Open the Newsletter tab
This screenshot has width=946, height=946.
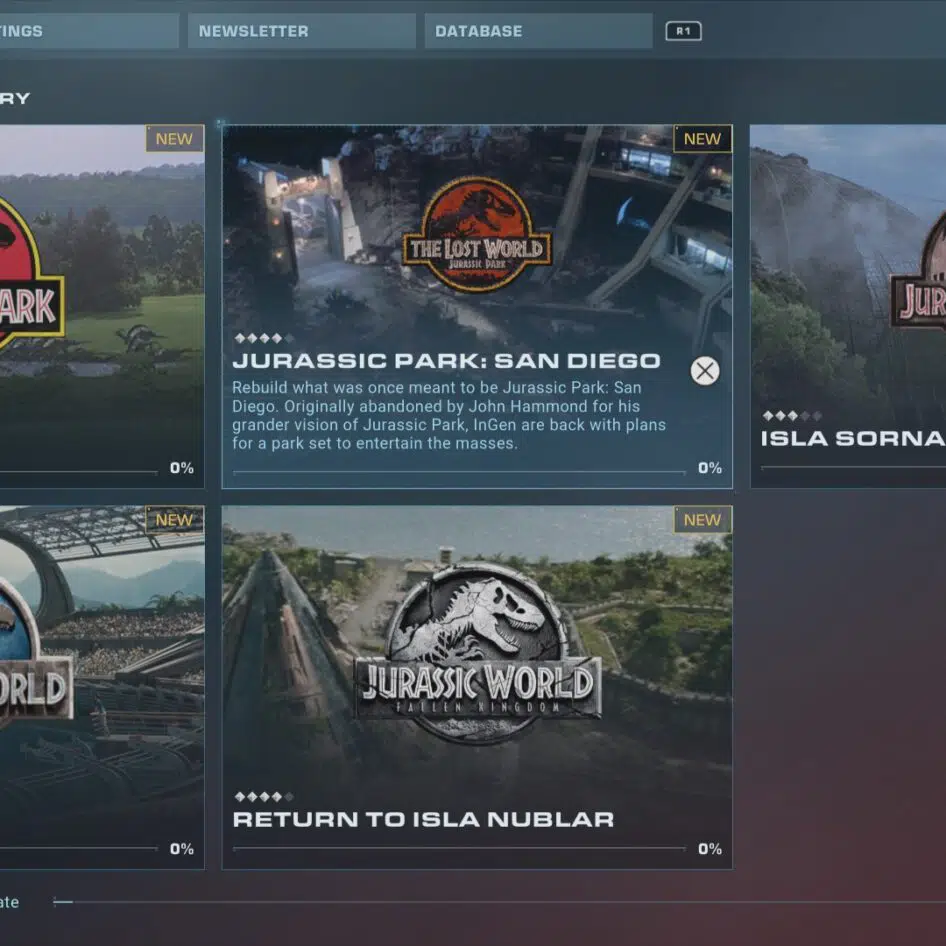tap(302, 31)
